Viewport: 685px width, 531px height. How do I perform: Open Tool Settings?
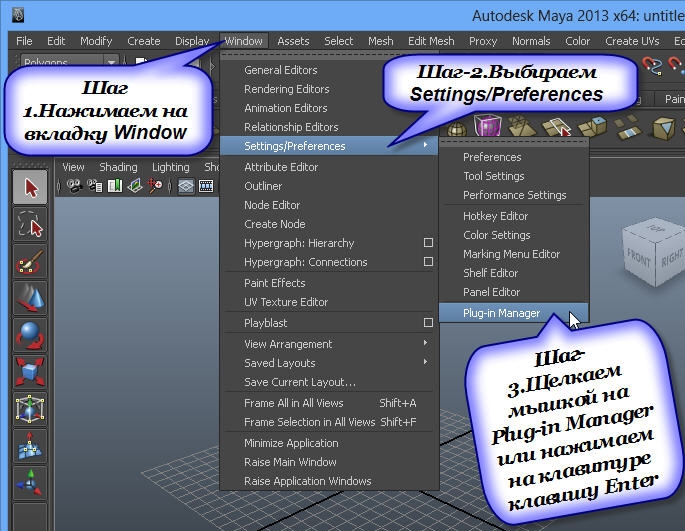tap(494, 176)
